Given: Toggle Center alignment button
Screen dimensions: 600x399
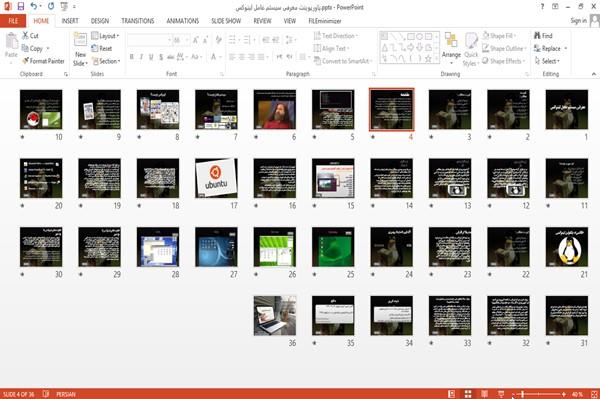Looking at the screenshot, I should 241,57.
